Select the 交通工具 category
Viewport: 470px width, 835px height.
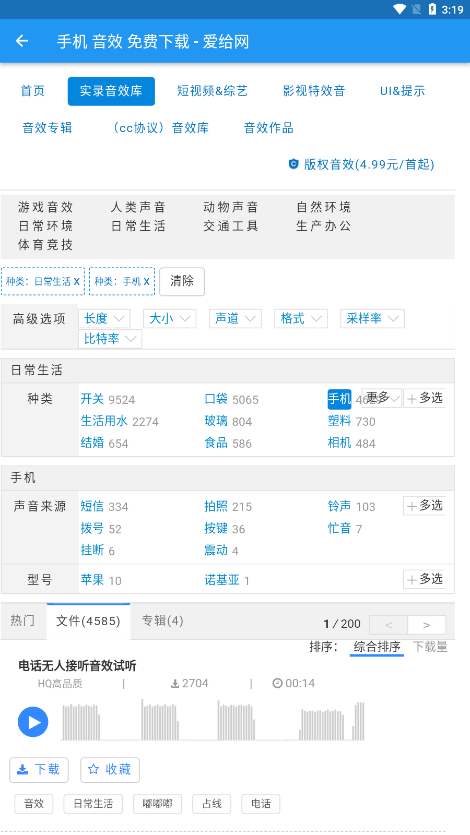pyautogui.click(x=230, y=226)
